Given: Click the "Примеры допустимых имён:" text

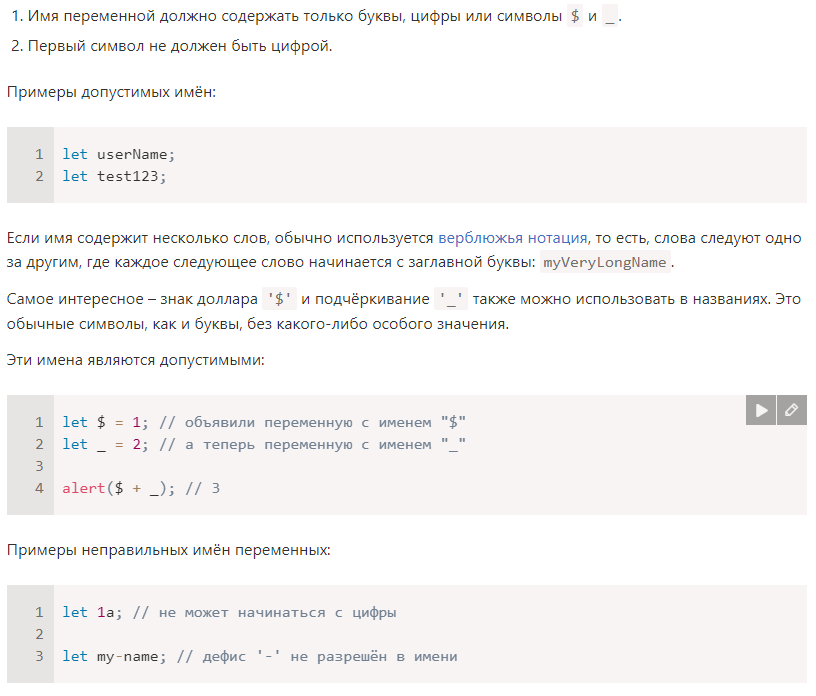Looking at the screenshot, I should click(111, 92).
